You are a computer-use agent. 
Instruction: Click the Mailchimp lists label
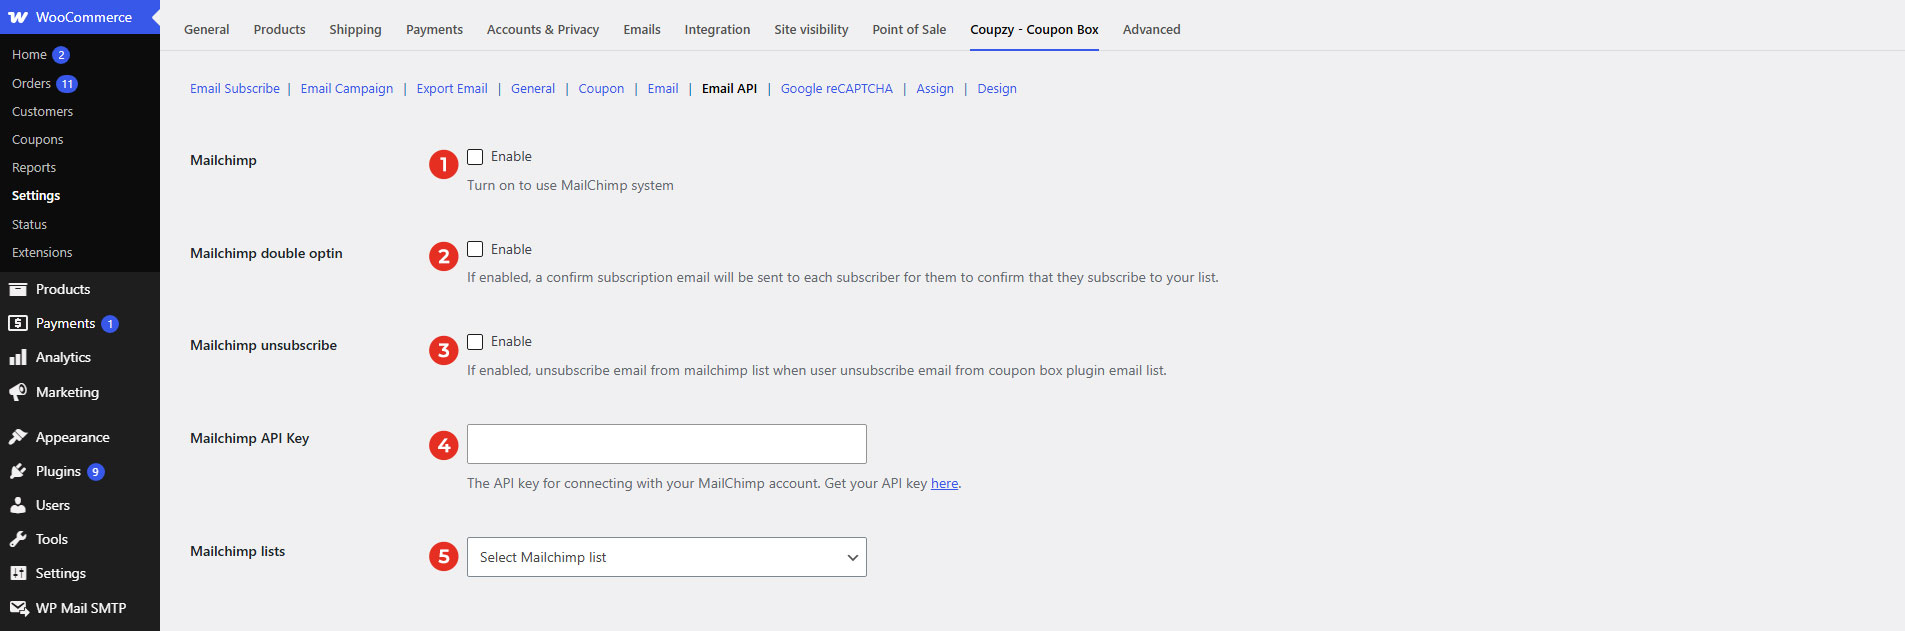[x=237, y=551]
